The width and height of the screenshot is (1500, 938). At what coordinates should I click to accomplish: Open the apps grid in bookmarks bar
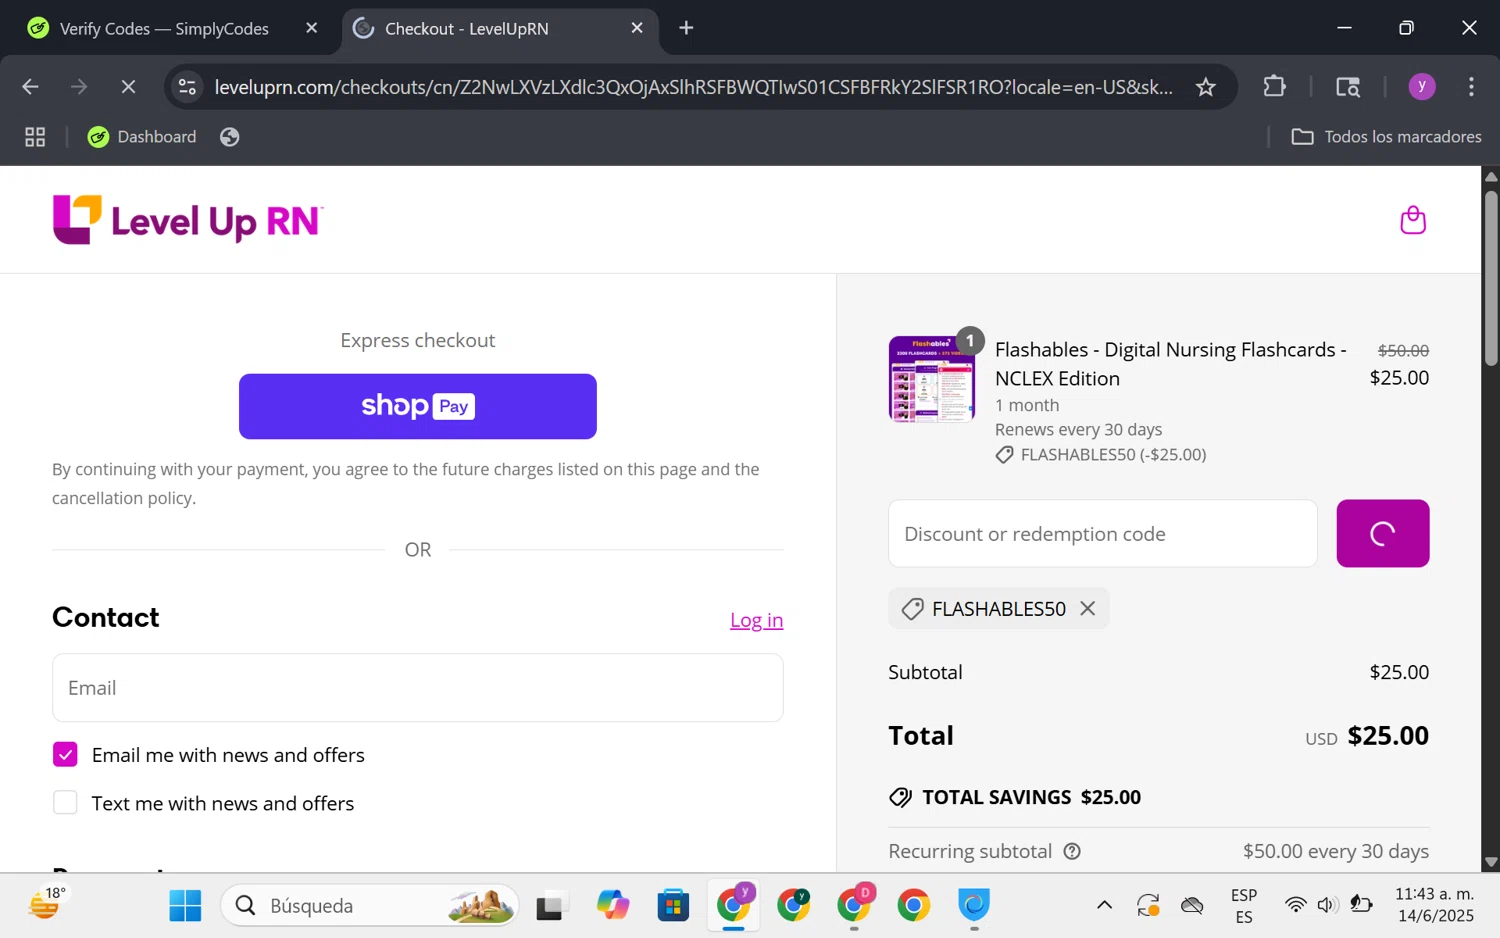coord(35,137)
